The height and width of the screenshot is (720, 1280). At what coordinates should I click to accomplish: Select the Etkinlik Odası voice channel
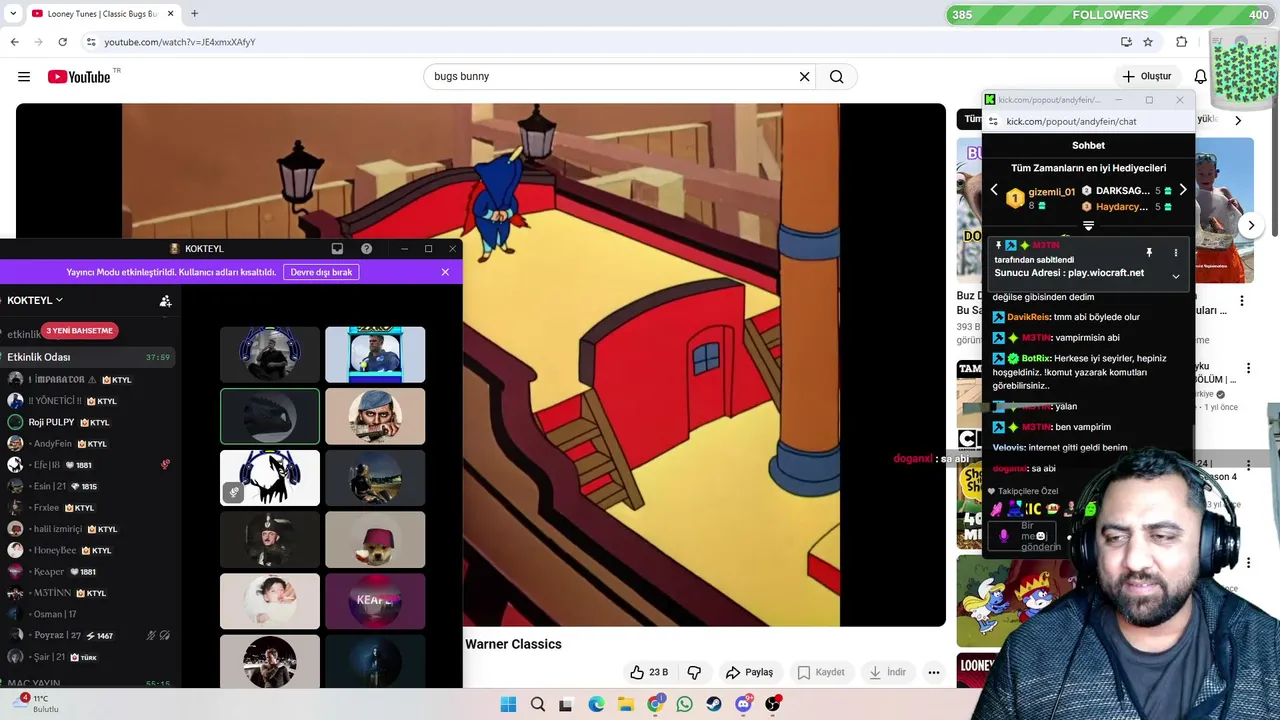88,357
